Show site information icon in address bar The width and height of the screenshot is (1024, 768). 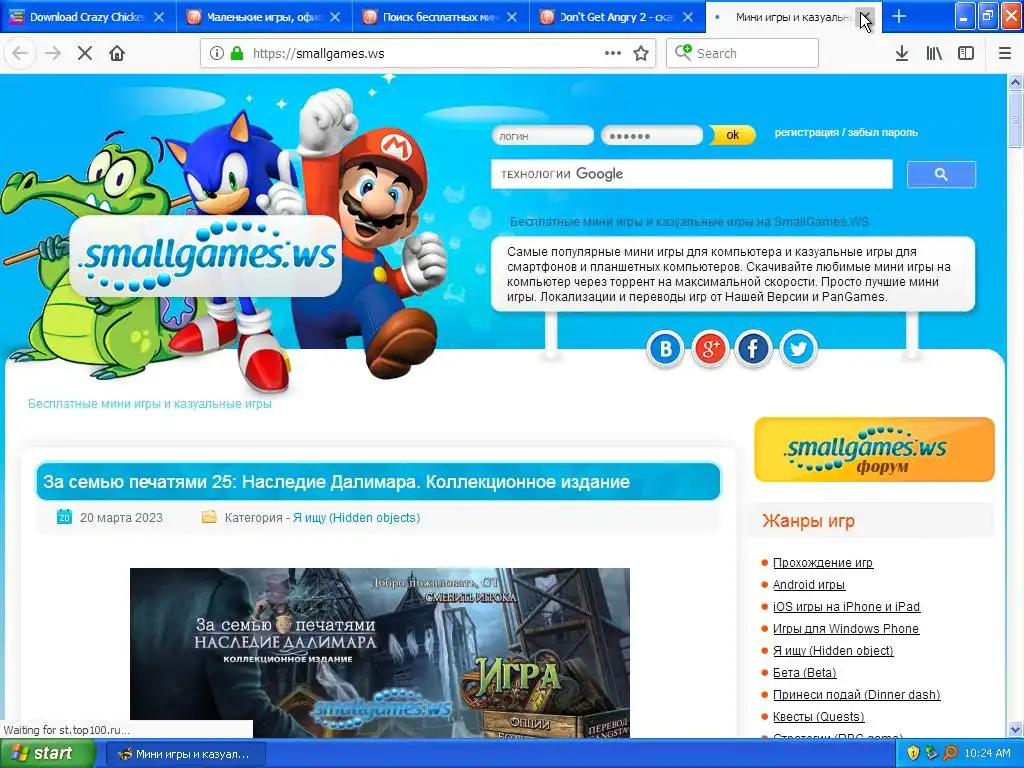point(217,54)
